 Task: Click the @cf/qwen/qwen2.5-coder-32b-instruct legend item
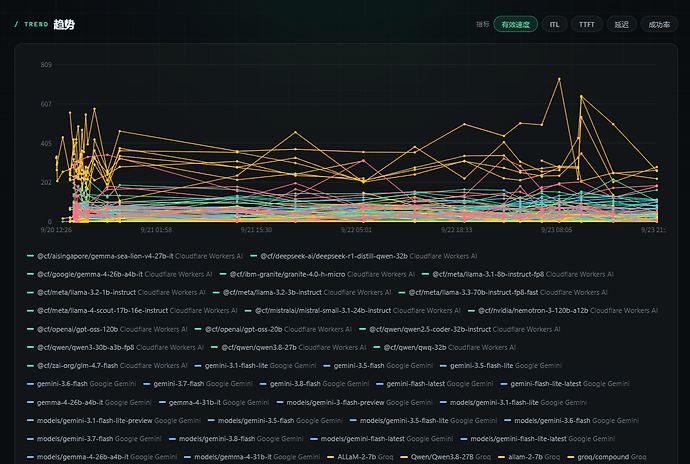(x=460, y=329)
